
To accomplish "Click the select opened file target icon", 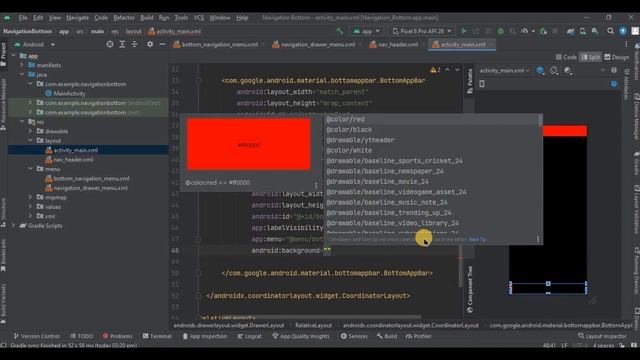I will coord(110,44).
